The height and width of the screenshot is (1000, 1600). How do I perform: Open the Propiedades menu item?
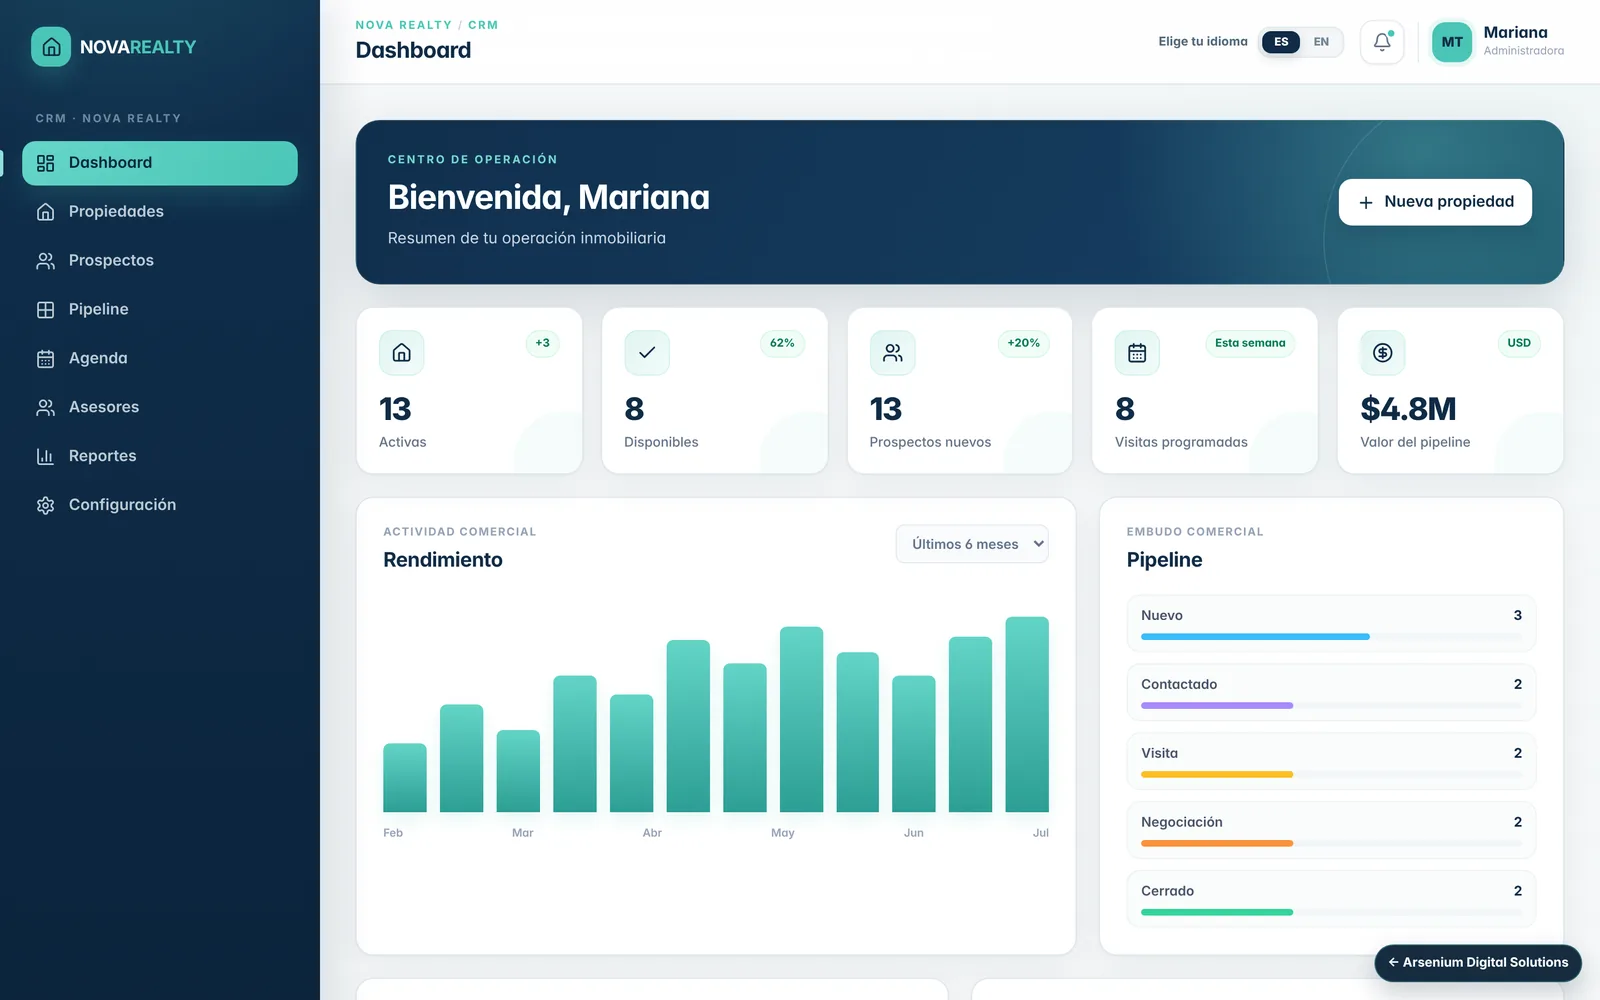coord(160,212)
